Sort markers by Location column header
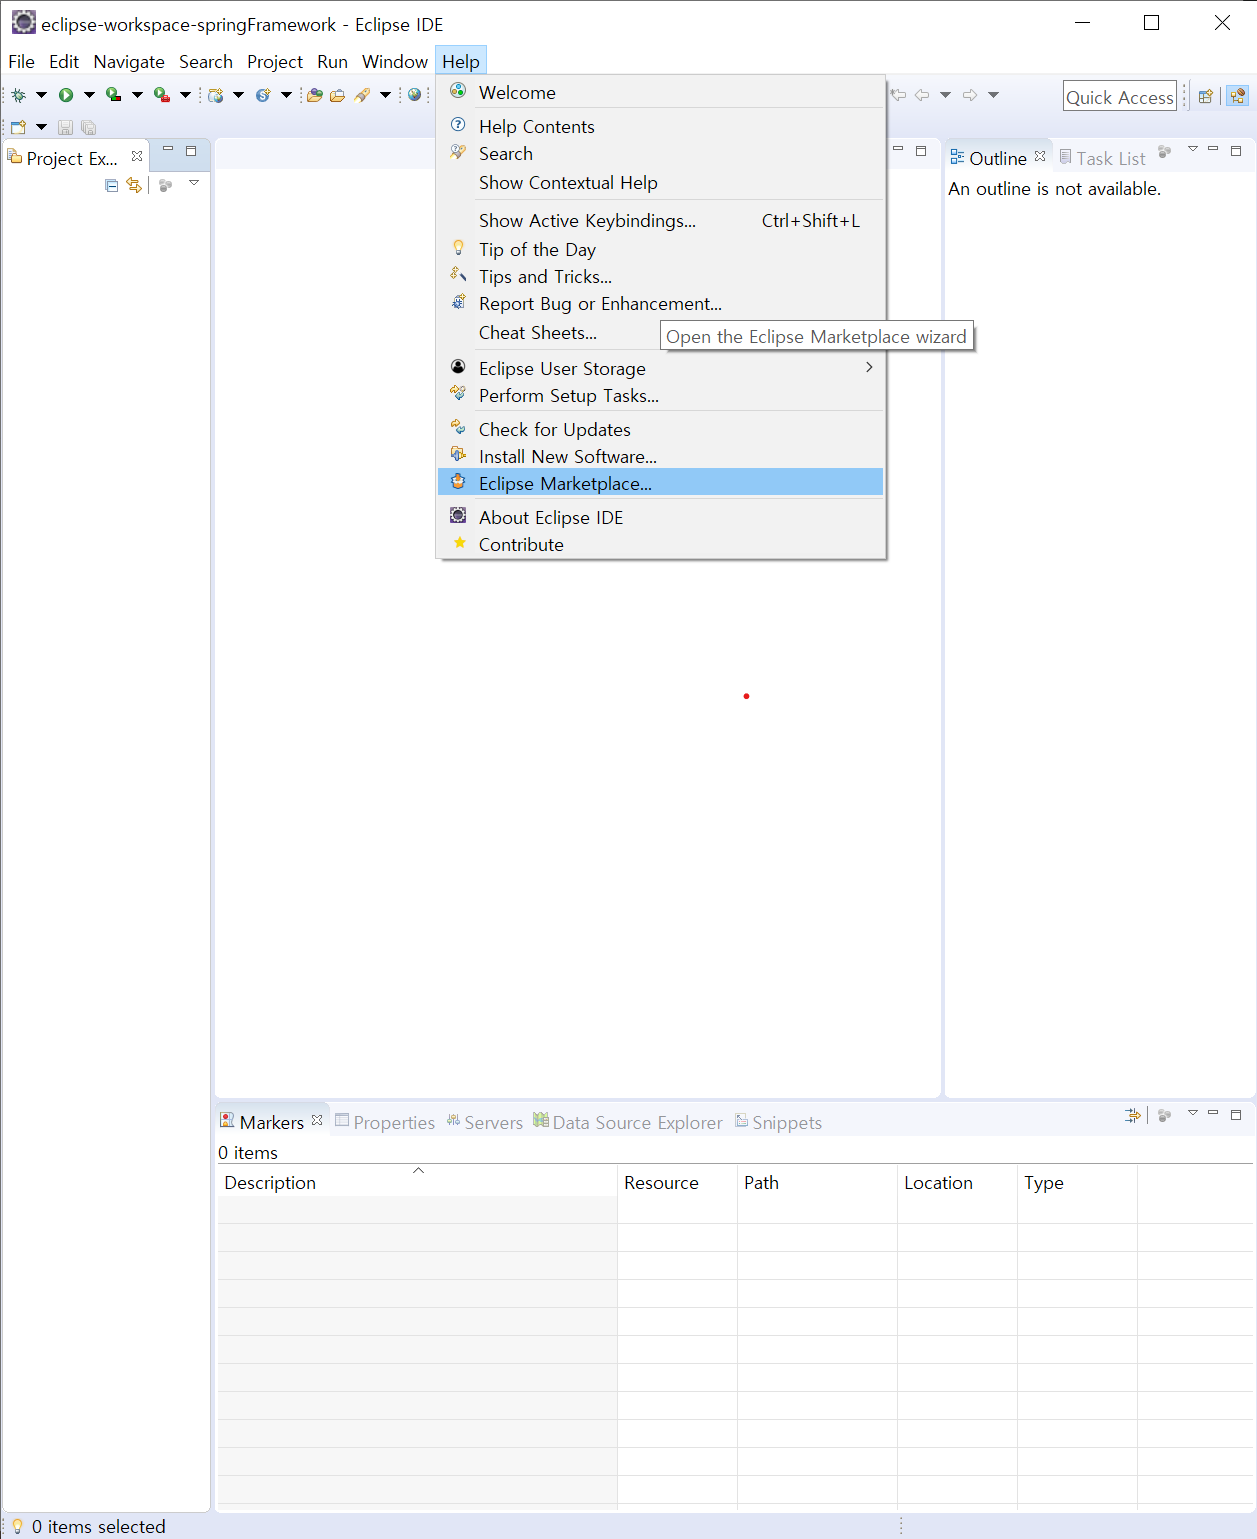The height and width of the screenshot is (1539, 1257). 957,1182
